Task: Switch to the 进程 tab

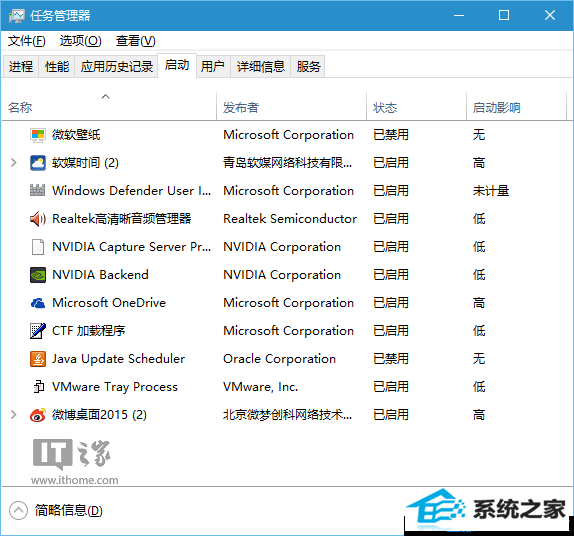Action: (21, 67)
